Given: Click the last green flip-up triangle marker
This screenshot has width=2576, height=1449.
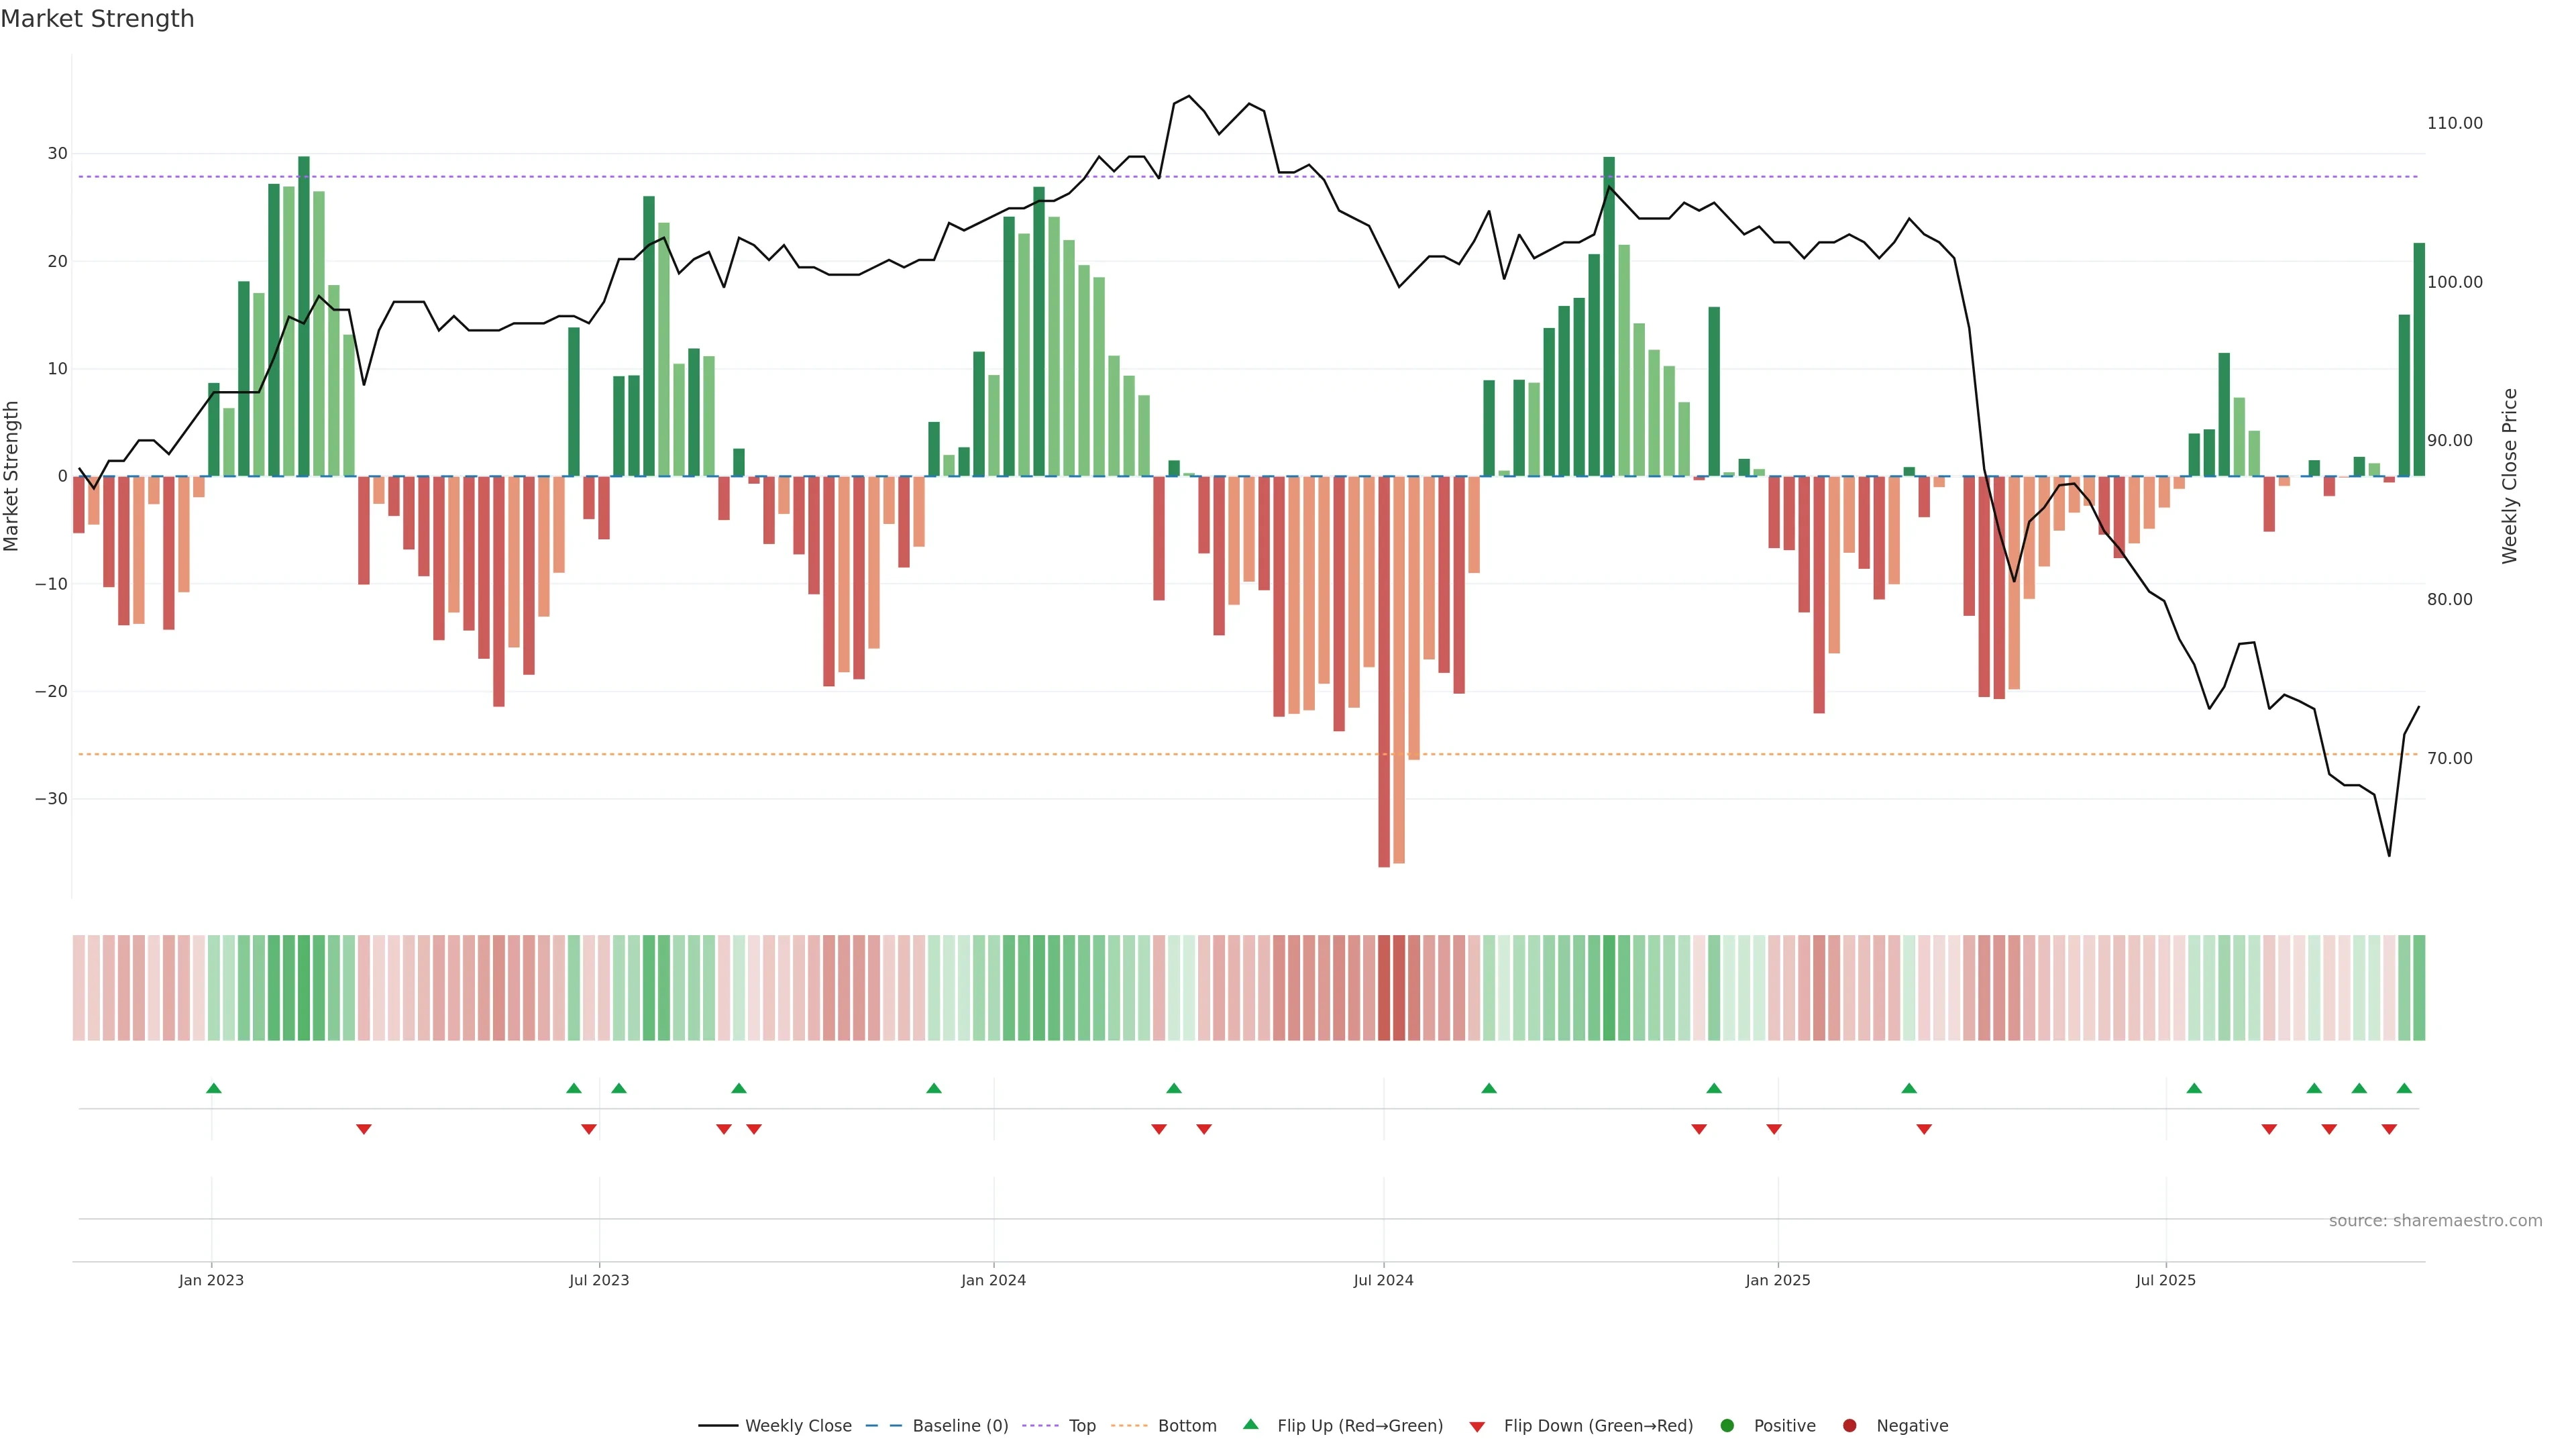Looking at the screenshot, I should click(x=2404, y=1088).
